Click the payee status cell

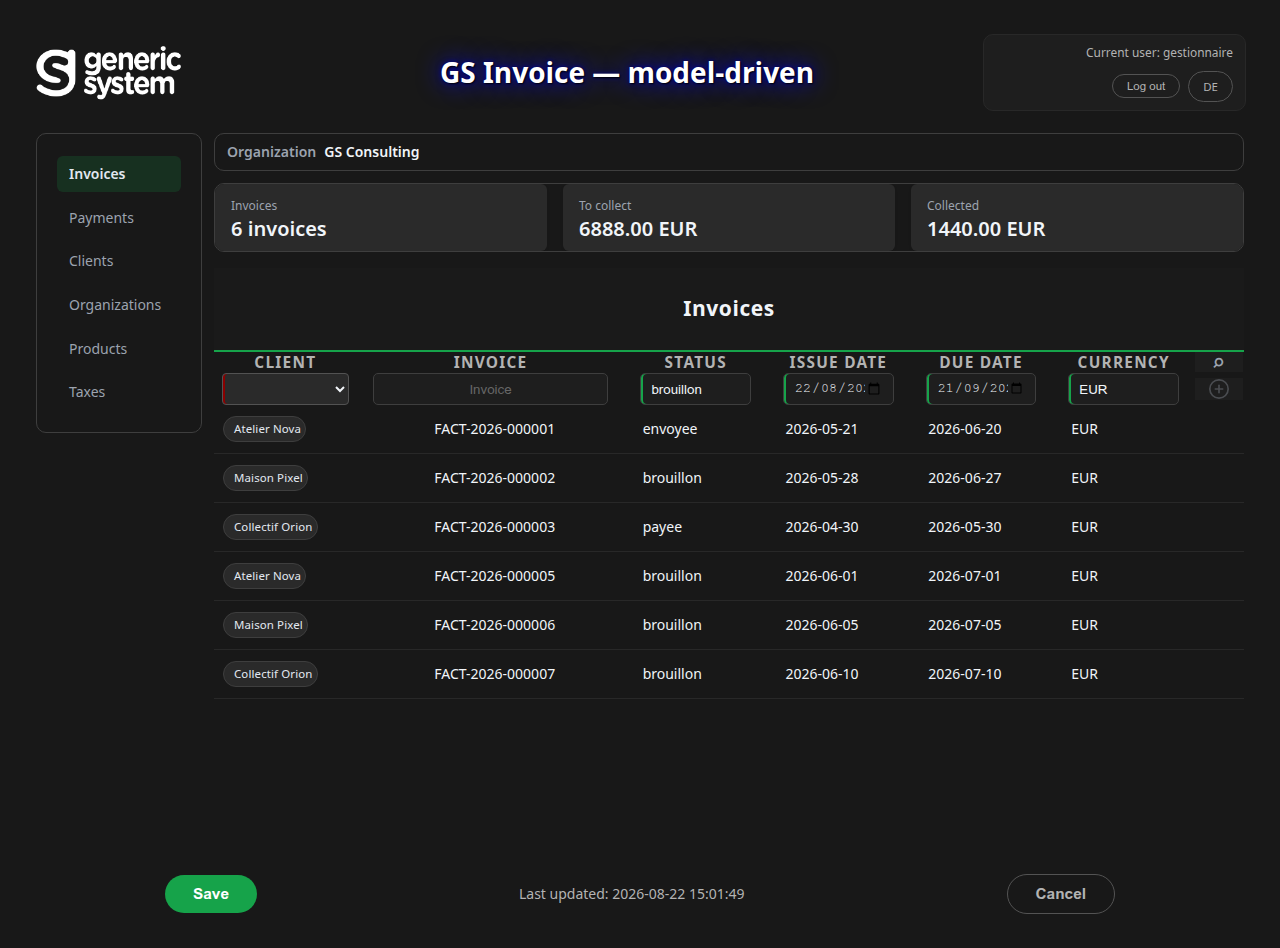pyautogui.click(x=662, y=527)
